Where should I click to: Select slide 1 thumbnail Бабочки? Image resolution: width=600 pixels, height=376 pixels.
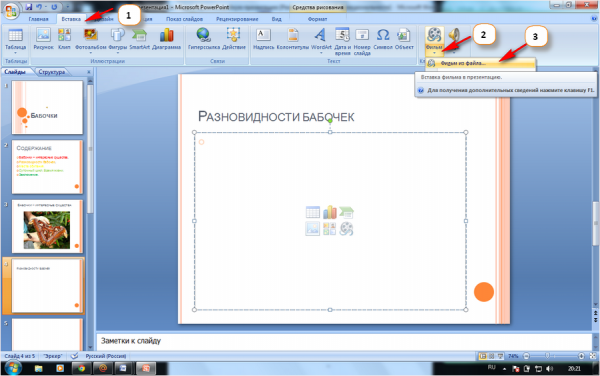pyautogui.click(x=47, y=107)
